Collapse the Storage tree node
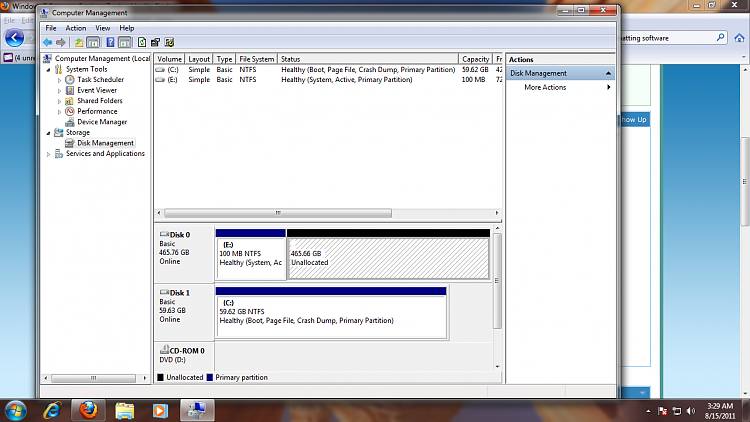Screen dimensions: 750x422 (48, 133)
